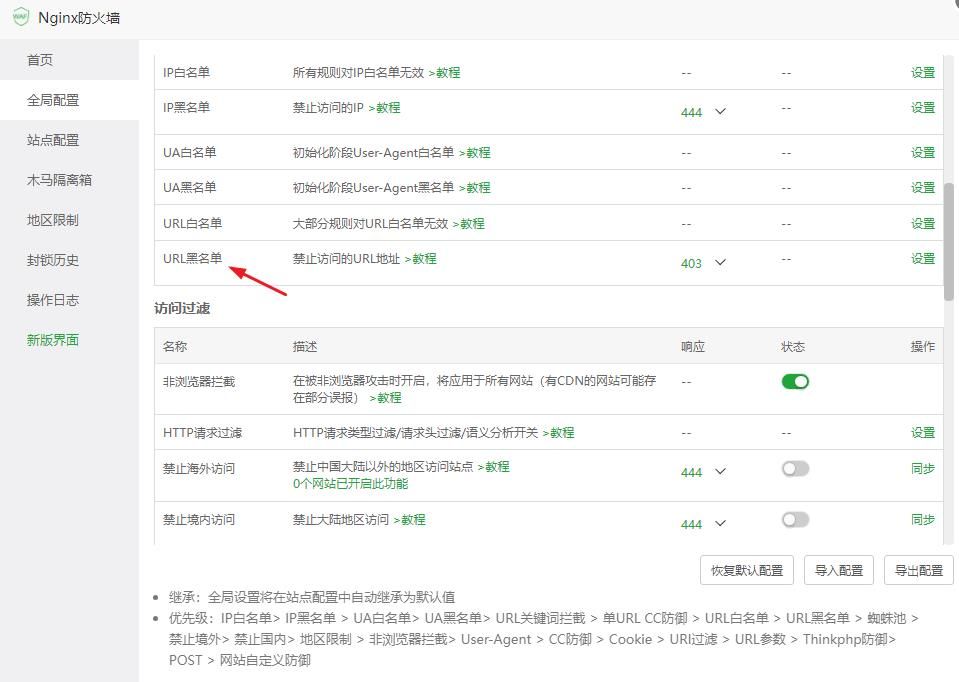Viewport: 959px width, 682px height.
Task: Open 站点配置 from the sidebar
Action: [x=51, y=140]
